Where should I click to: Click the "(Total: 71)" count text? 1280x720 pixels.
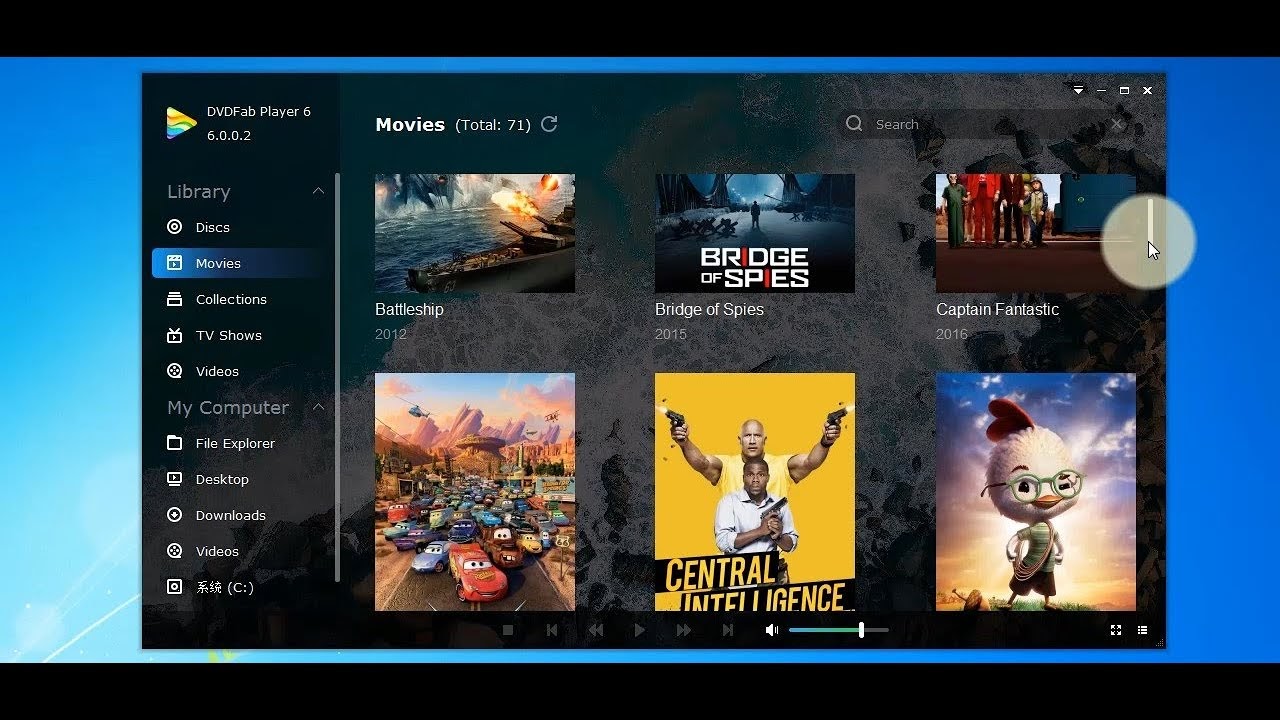click(492, 125)
